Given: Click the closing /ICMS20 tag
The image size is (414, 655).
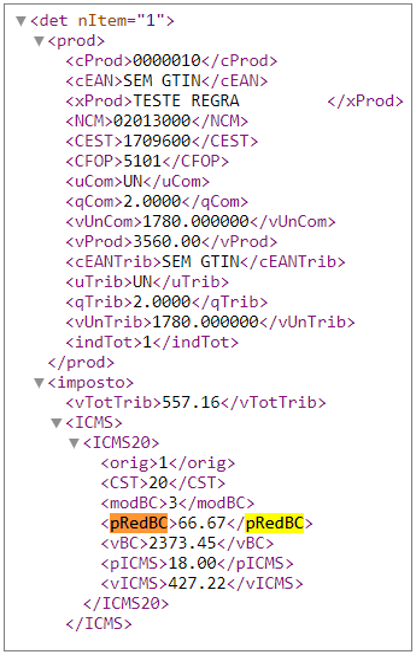Looking at the screenshot, I should coord(126,603).
